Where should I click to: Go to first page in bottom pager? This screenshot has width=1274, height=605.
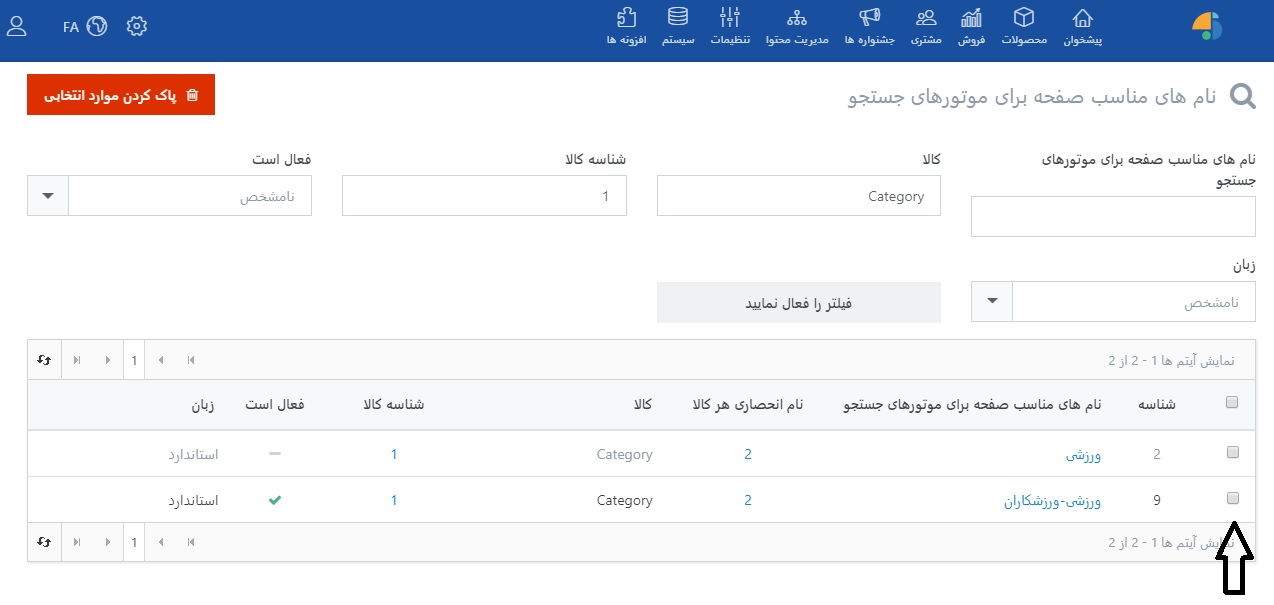pos(191,542)
